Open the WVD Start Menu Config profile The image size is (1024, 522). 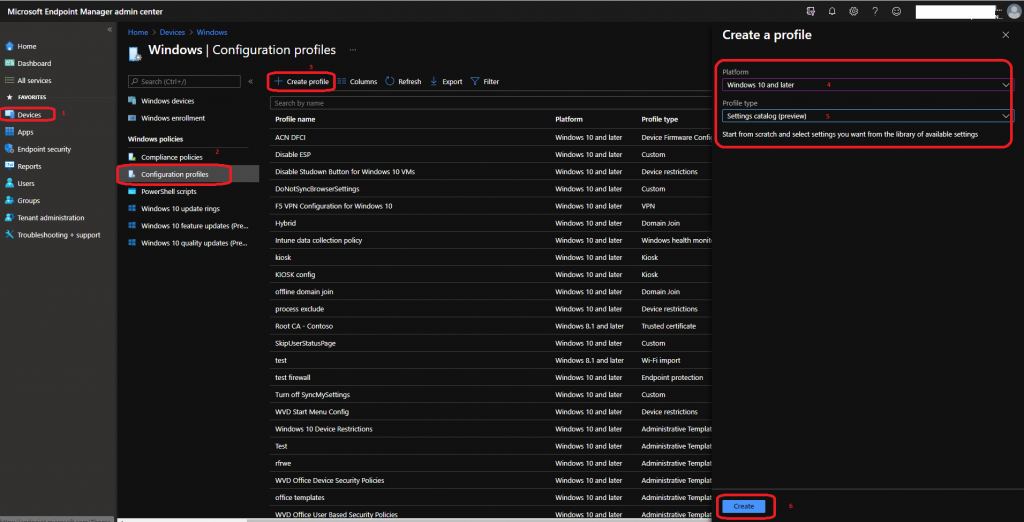point(312,412)
